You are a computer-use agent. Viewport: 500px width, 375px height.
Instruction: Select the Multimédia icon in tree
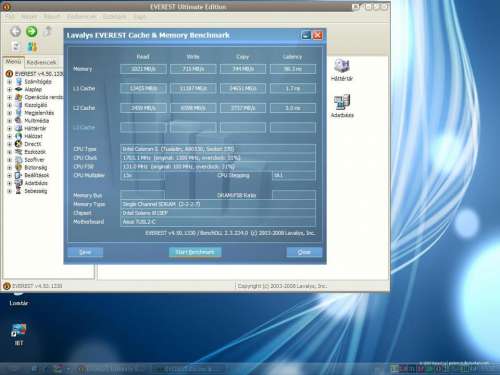[19, 120]
